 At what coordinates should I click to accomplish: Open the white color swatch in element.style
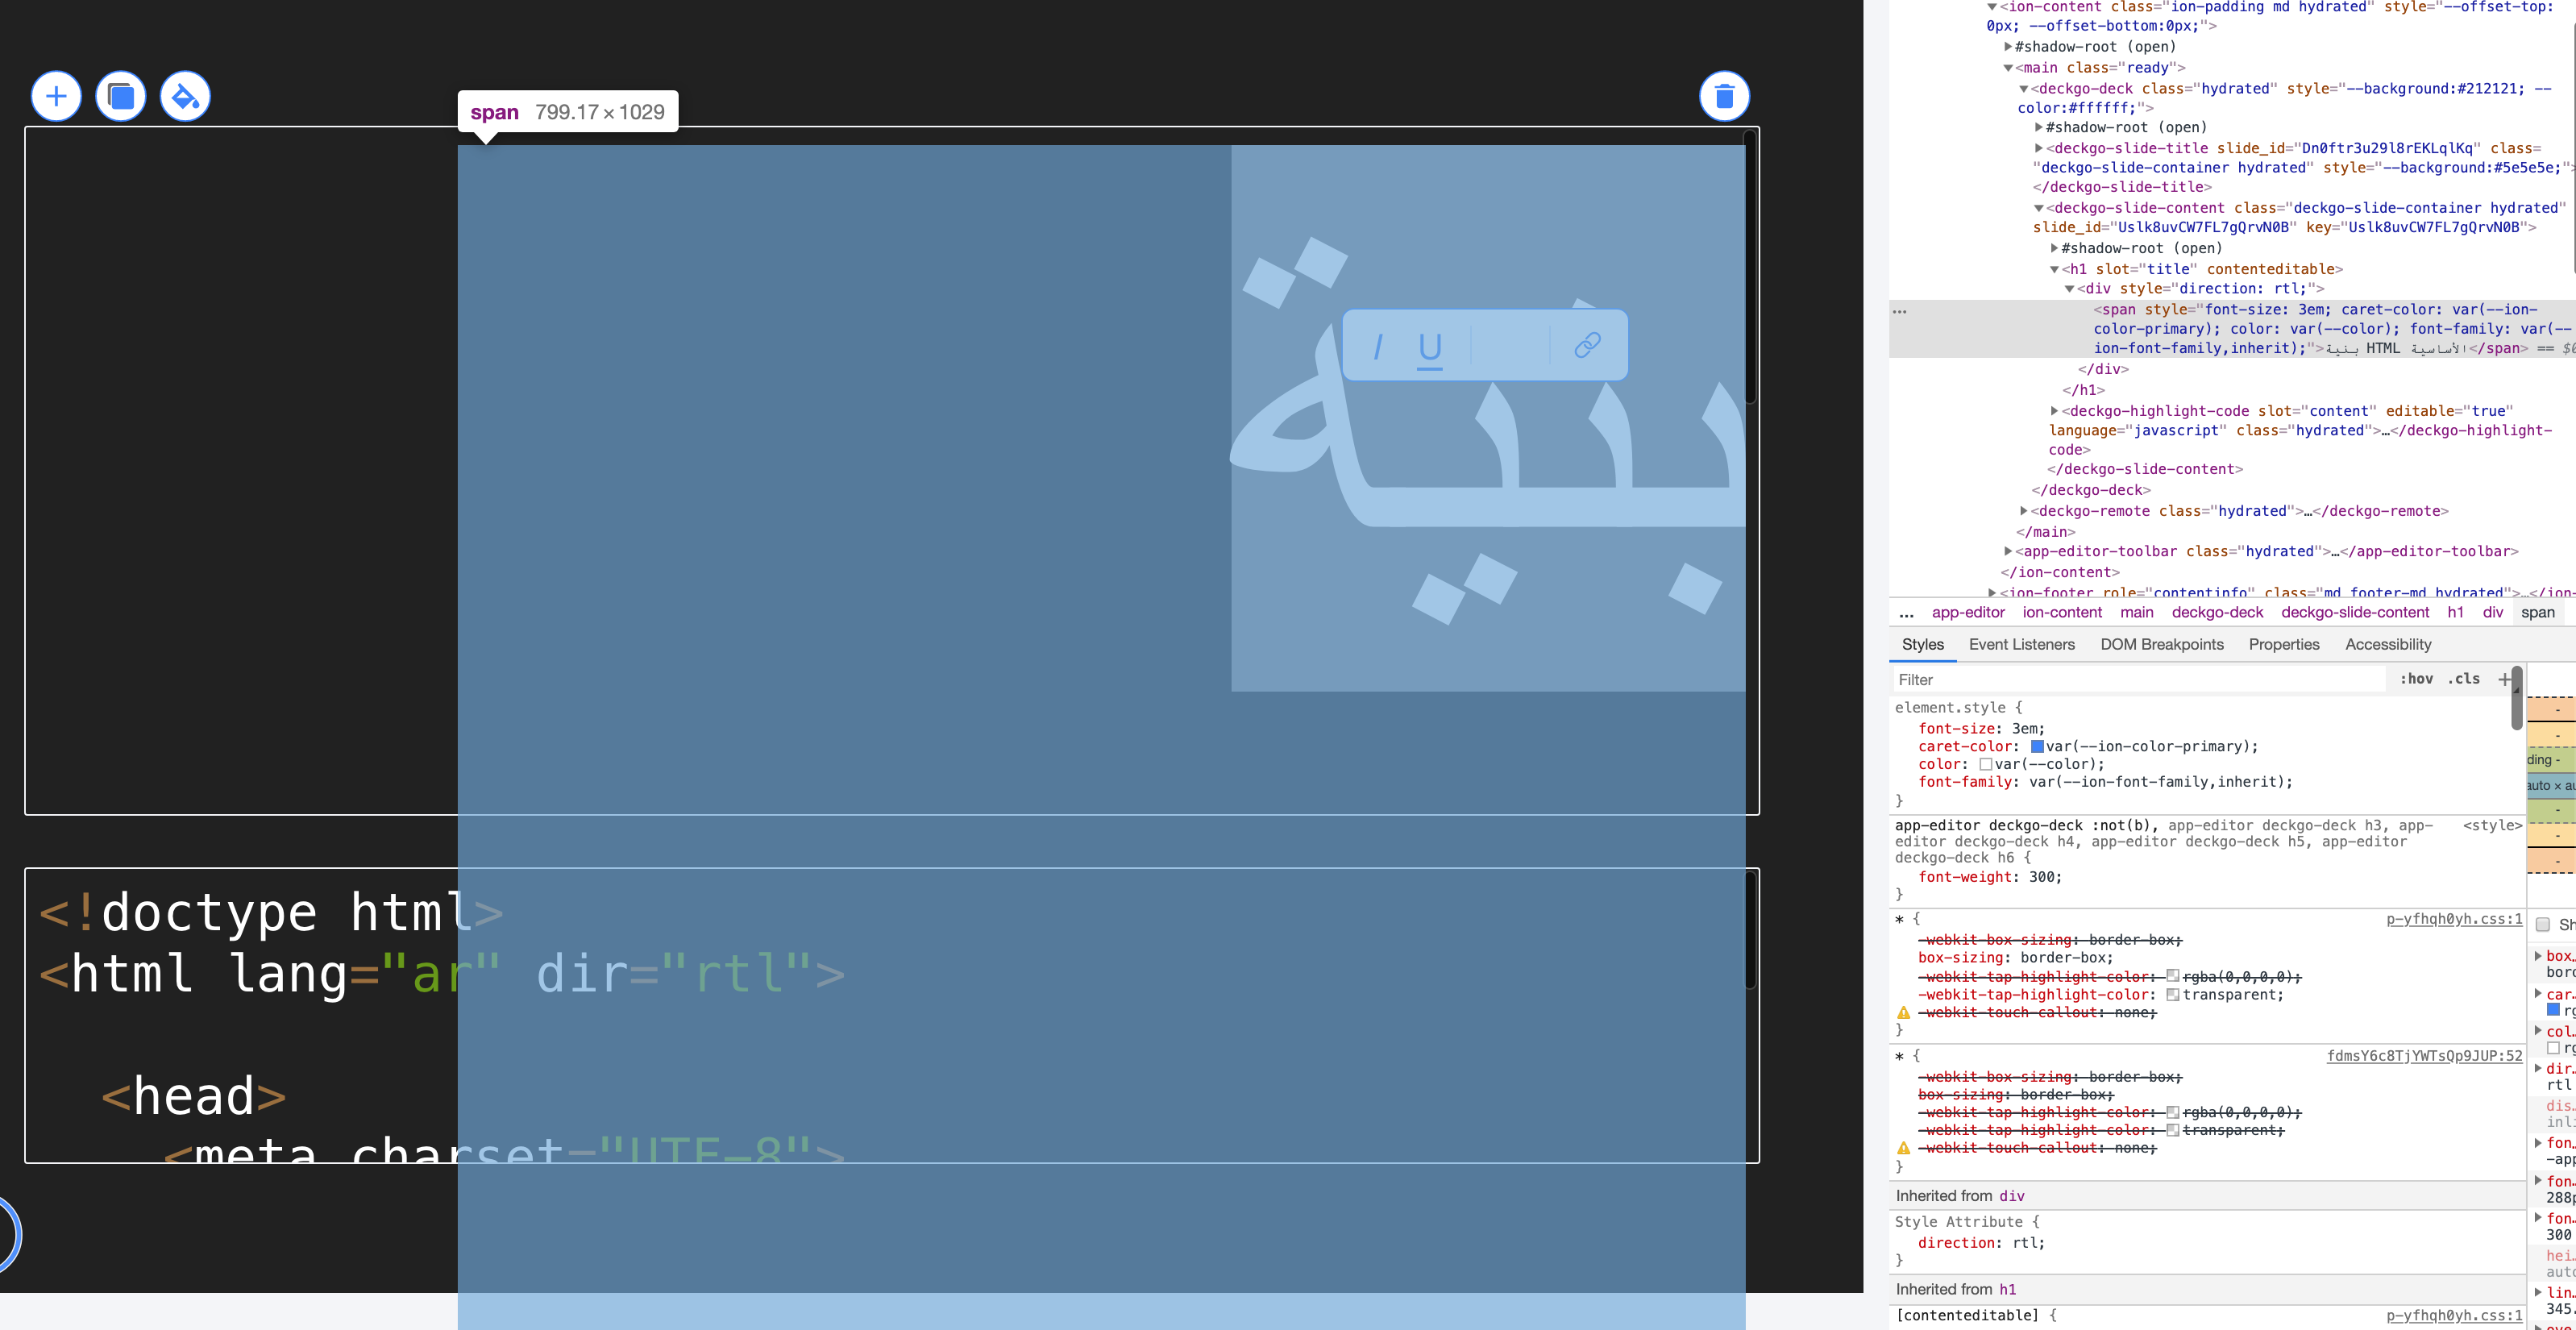click(1985, 765)
